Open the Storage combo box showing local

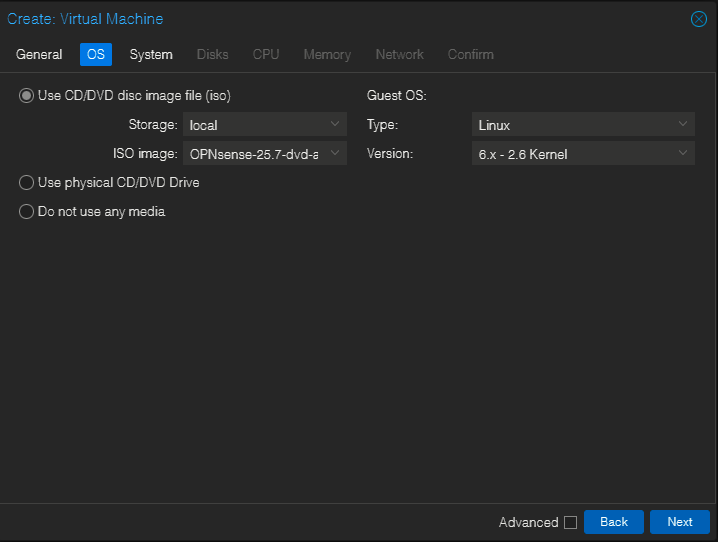[265, 124]
